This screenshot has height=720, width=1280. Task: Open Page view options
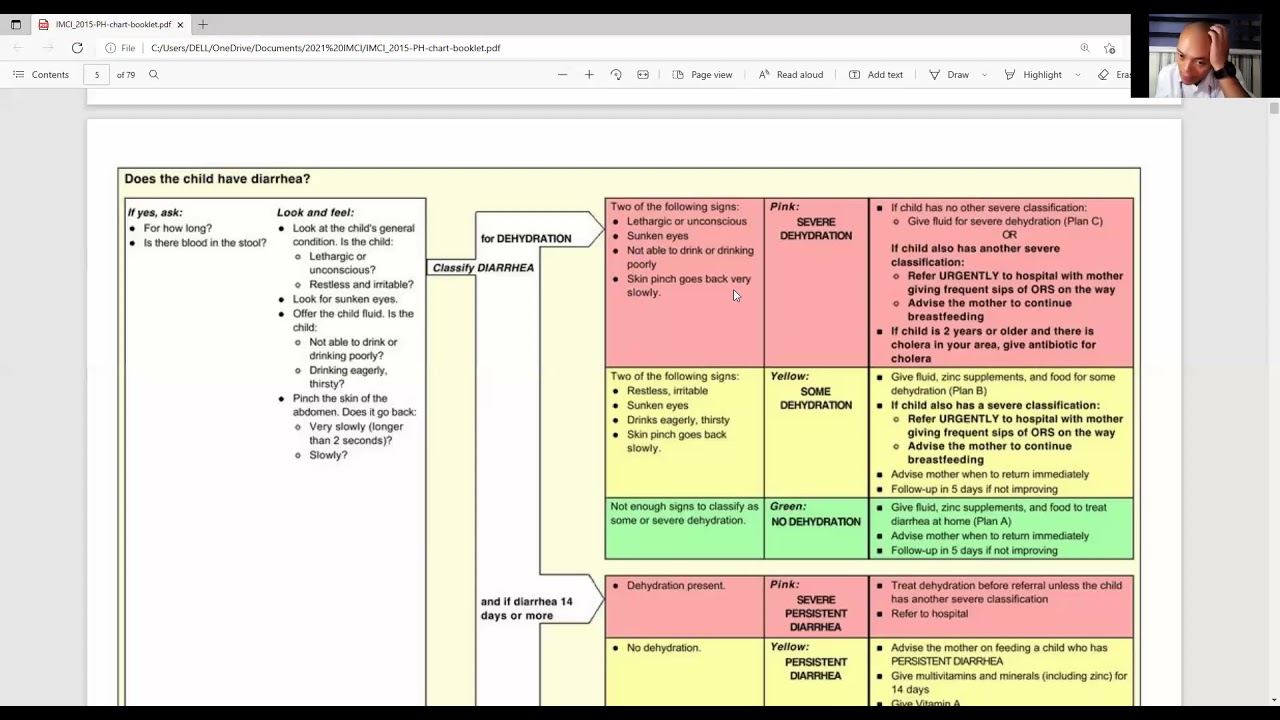702,75
